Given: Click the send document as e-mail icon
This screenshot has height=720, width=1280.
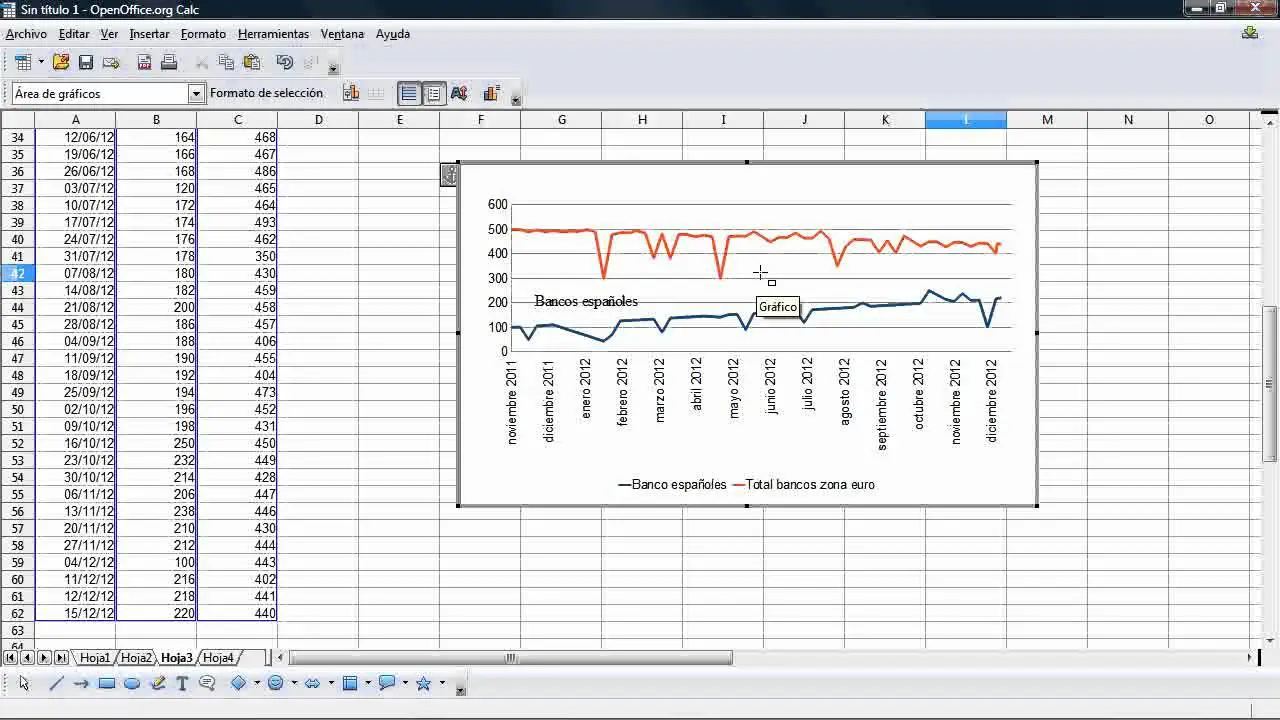Looking at the screenshot, I should [x=111, y=62].
